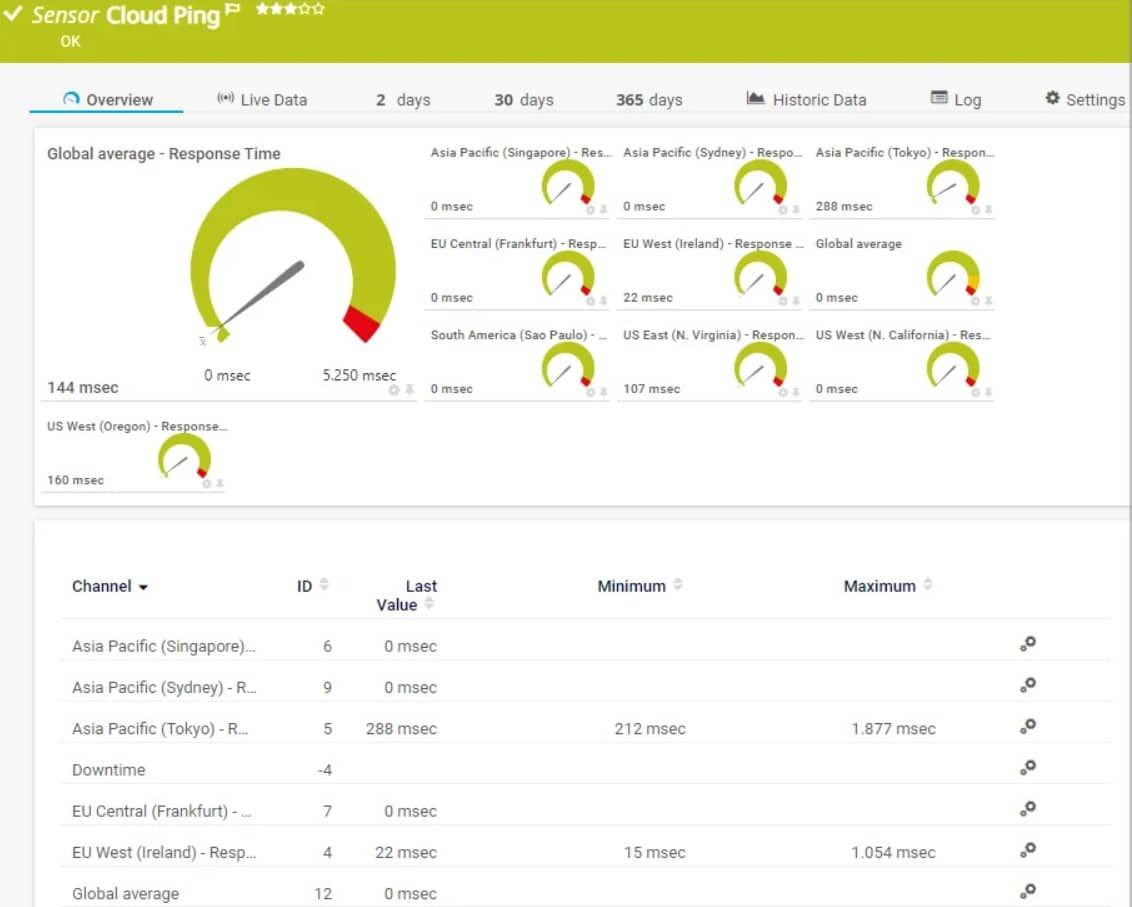The image size is (1132, 907).
Task: Sort table by ID column
Action: pos(324,584)
